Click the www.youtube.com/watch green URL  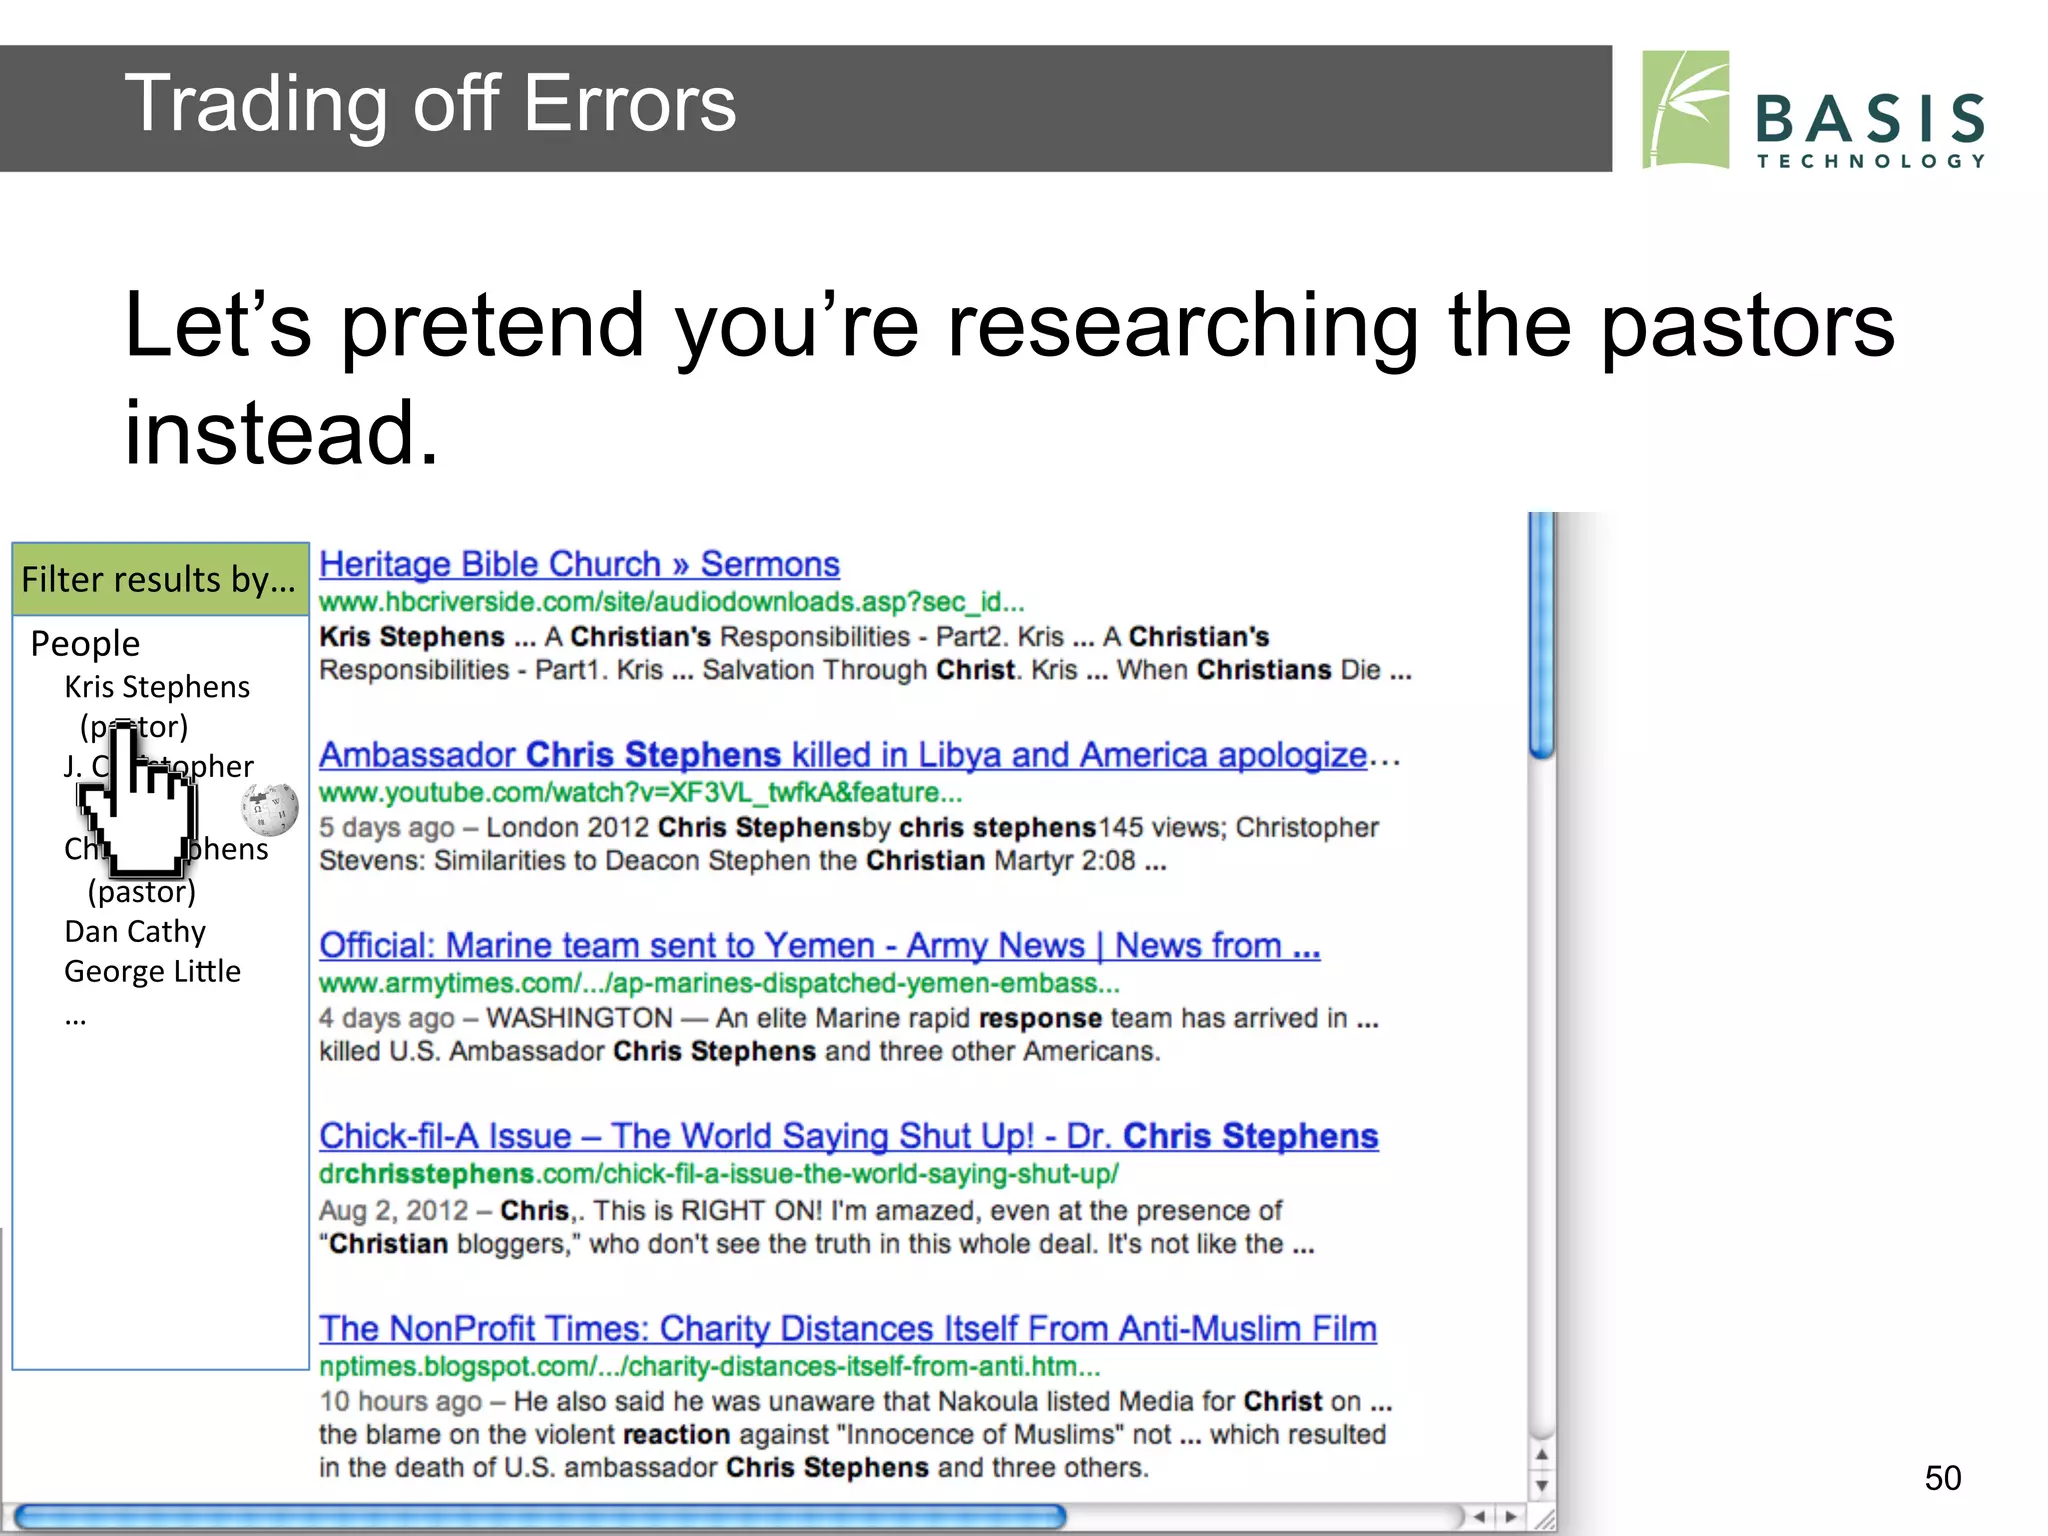point(640,793)
